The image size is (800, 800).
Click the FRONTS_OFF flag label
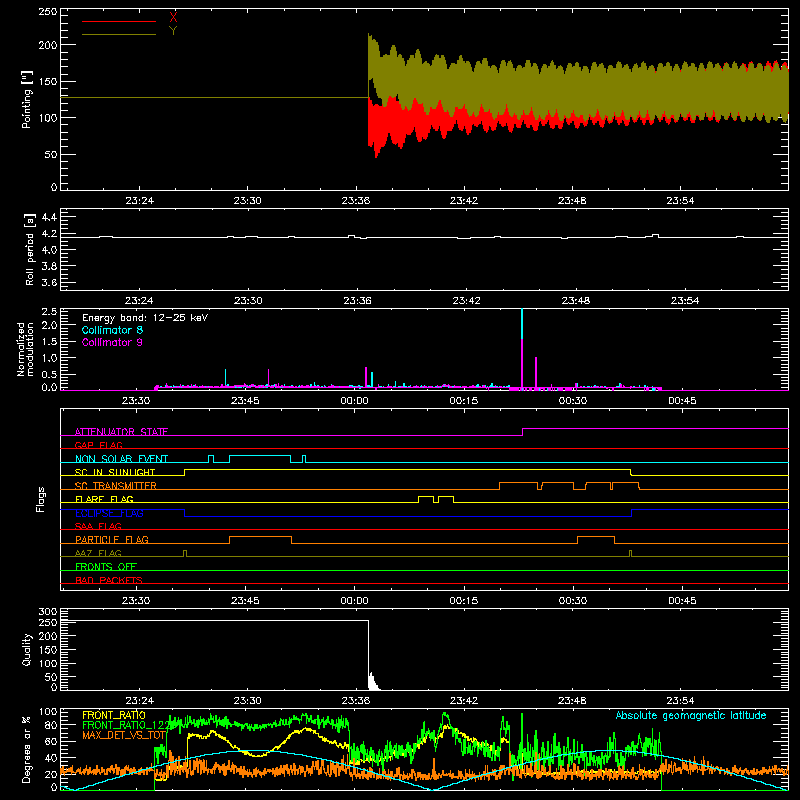tap(106, 566)
